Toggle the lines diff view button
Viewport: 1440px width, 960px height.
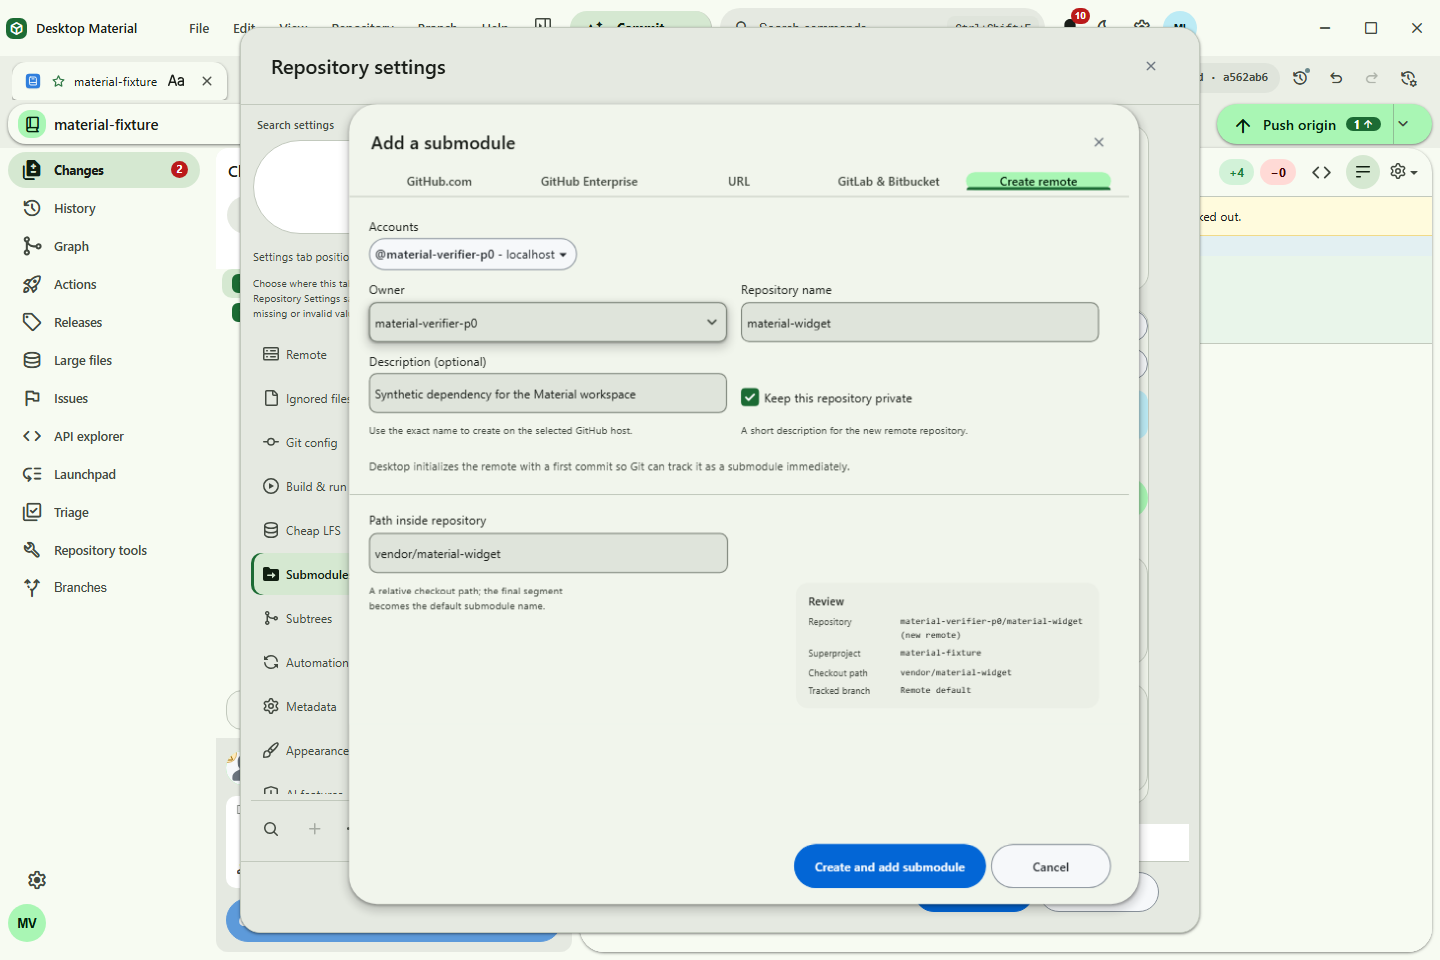pyautogui.click(x=1363, y=172)
